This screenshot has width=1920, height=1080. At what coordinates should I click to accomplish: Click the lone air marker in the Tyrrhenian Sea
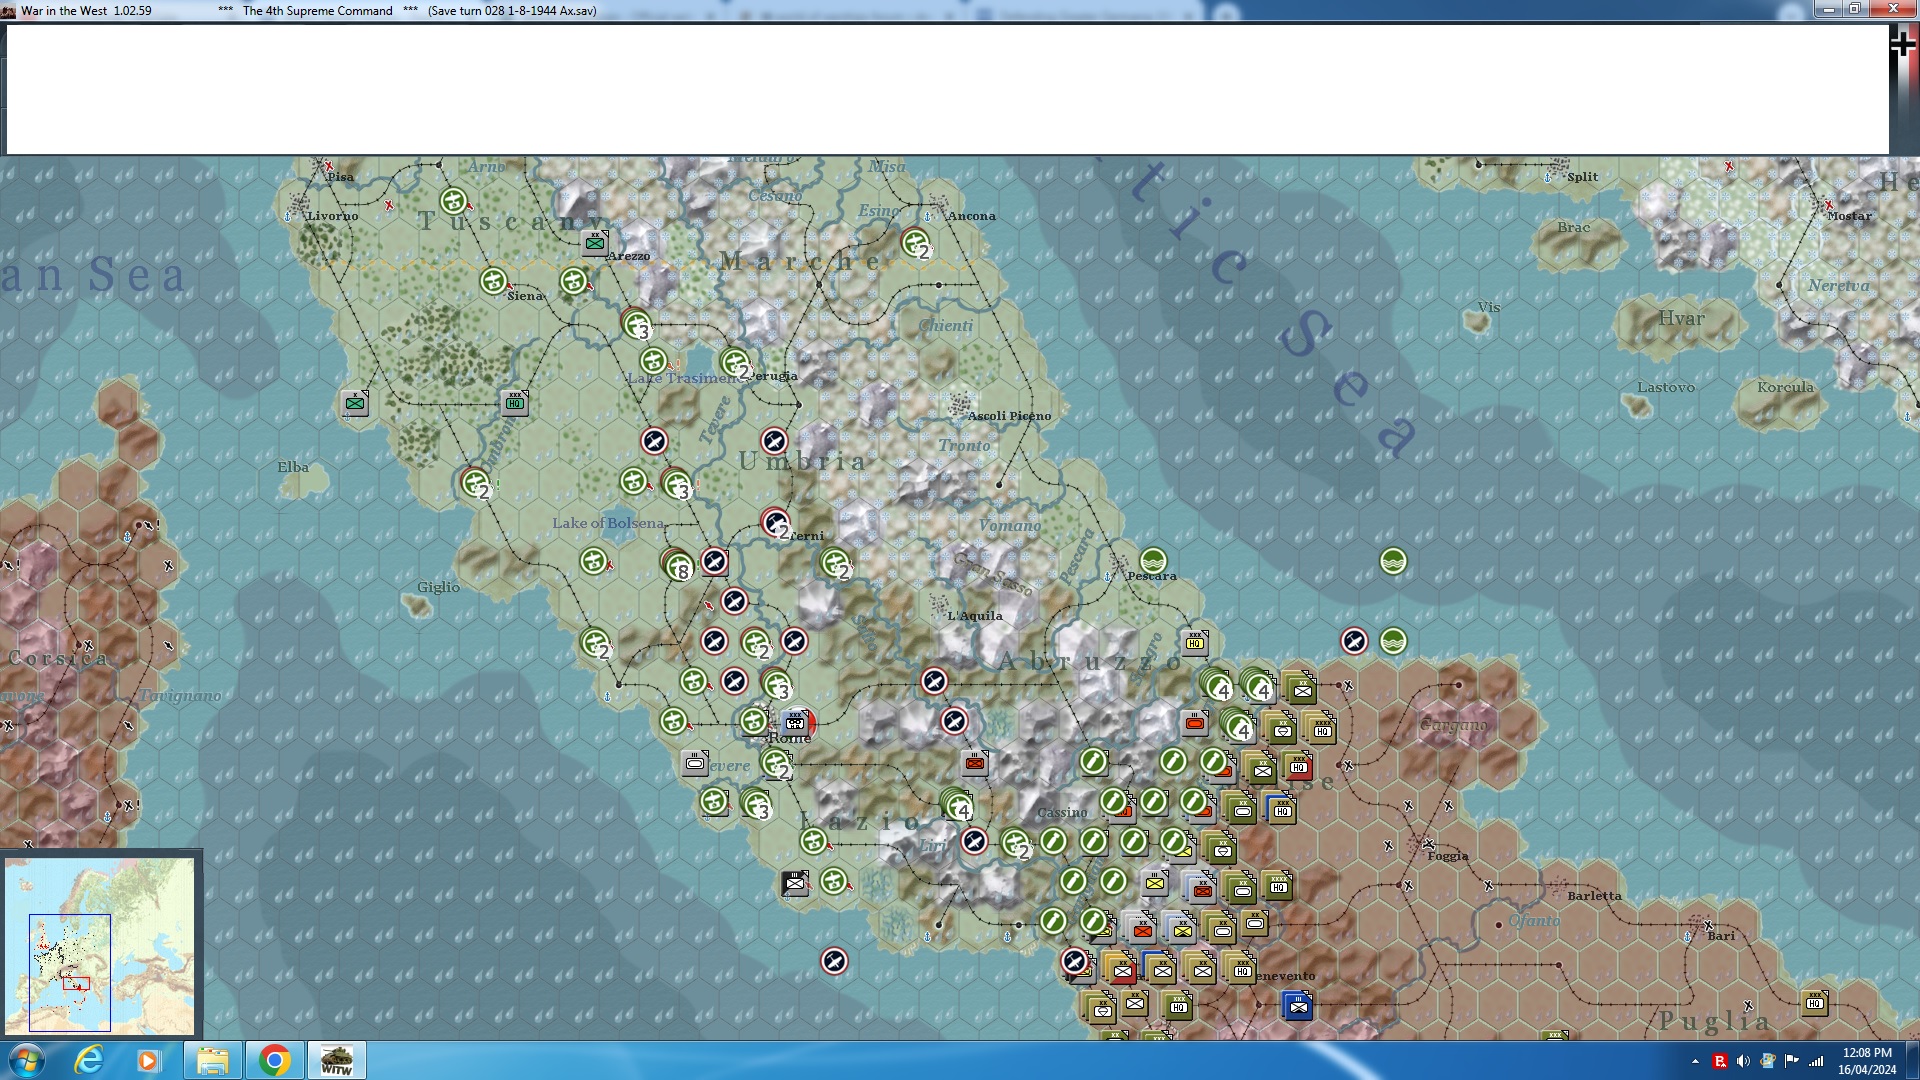(x=834, y=961)
